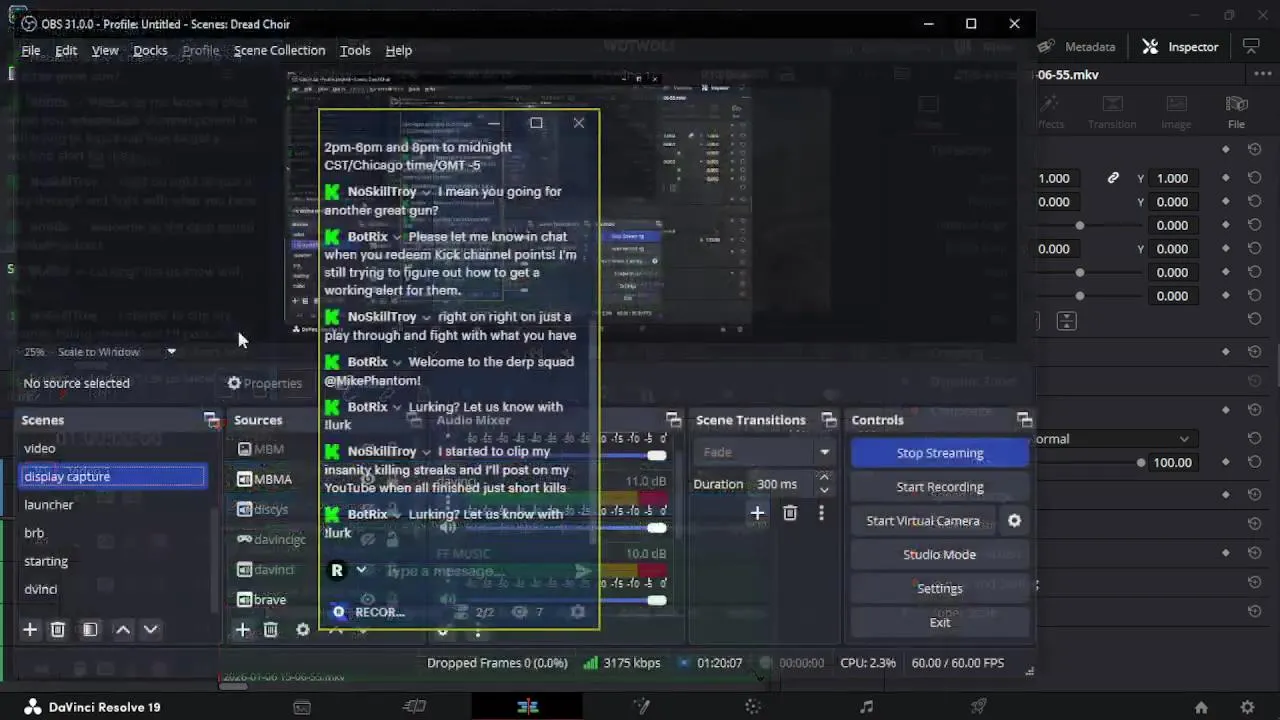Remove selected scene with Scenes trash icon
The image size is (1280, 720).
pos(58,629)
